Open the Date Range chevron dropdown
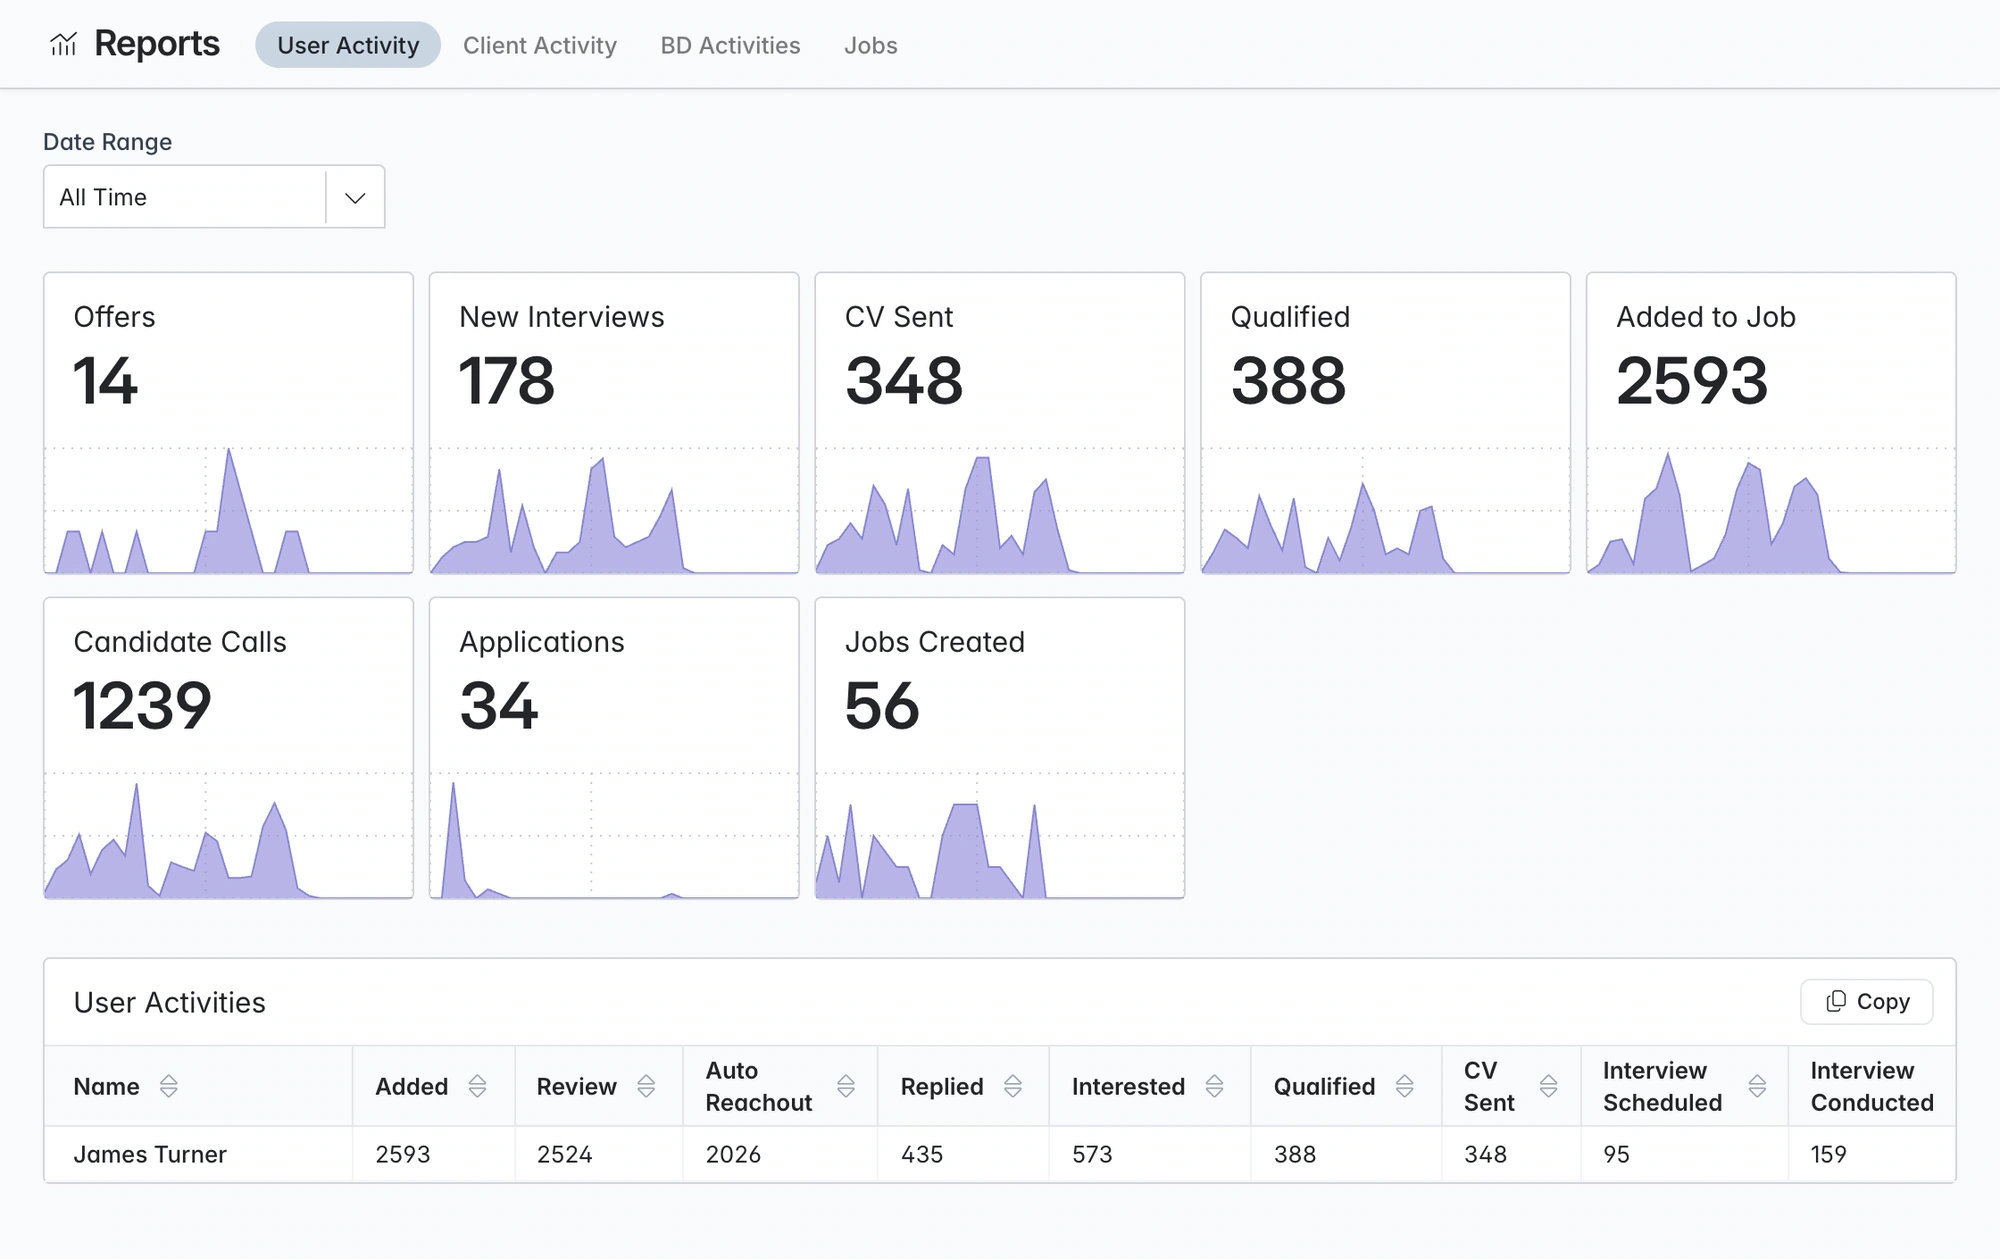This screenshot has height=1259, width=2000. click(355, 197)
